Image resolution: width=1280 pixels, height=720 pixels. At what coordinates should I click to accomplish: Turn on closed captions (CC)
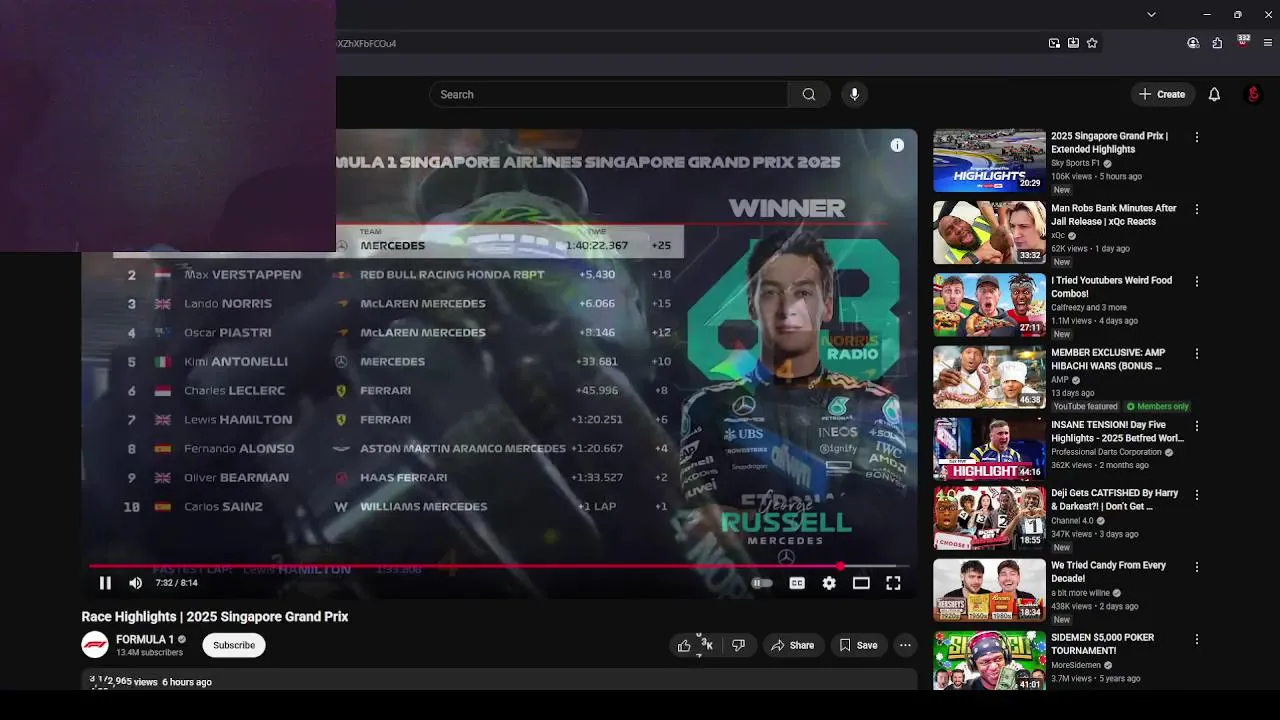point(797,583)
